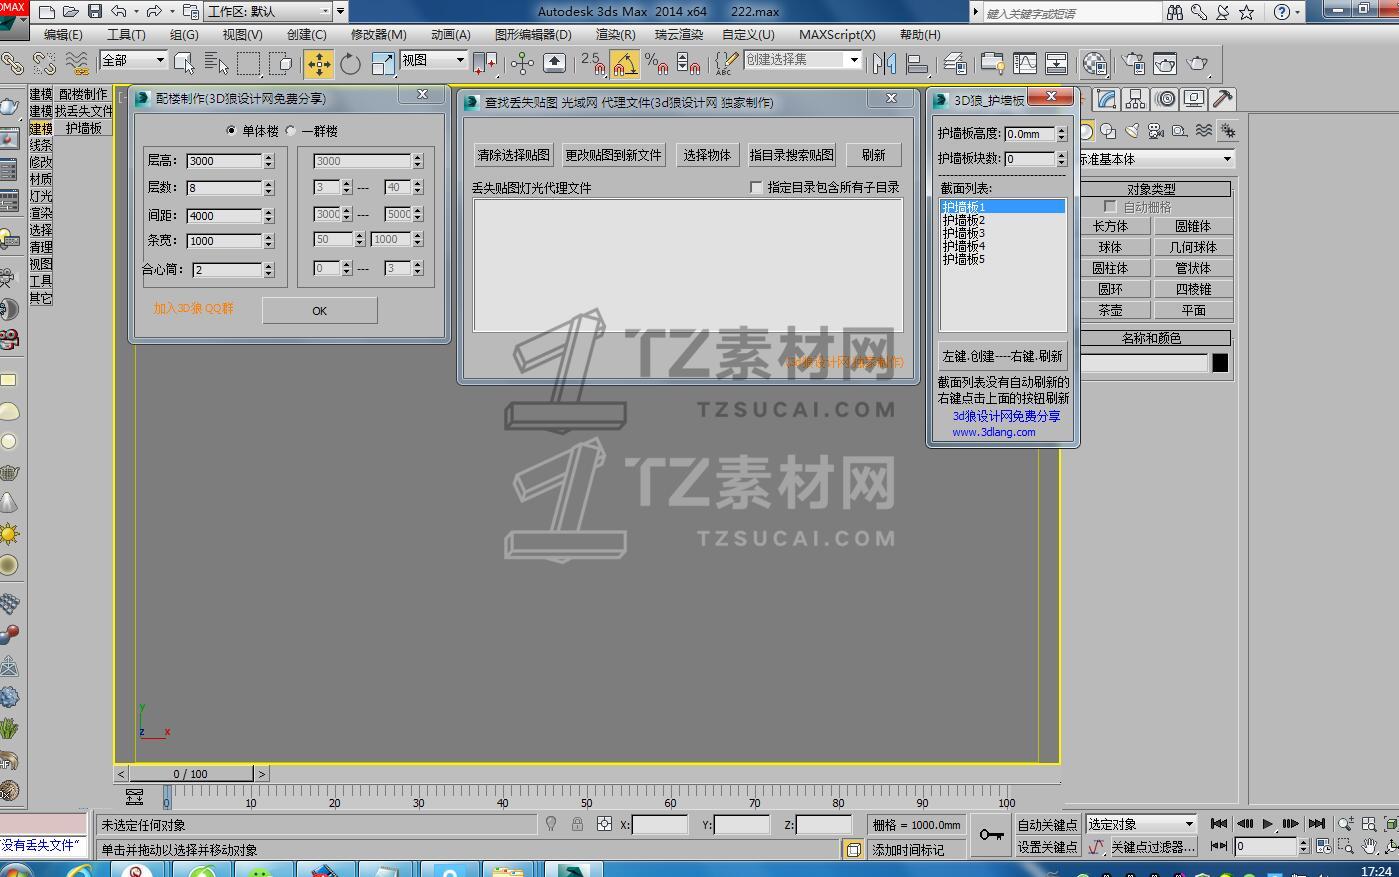The width and height of the screenshot is (1399, 877).
Task: Open the 选定对象 key filter dropdown
Action: pyautogui.click(x=1141, y=824)
